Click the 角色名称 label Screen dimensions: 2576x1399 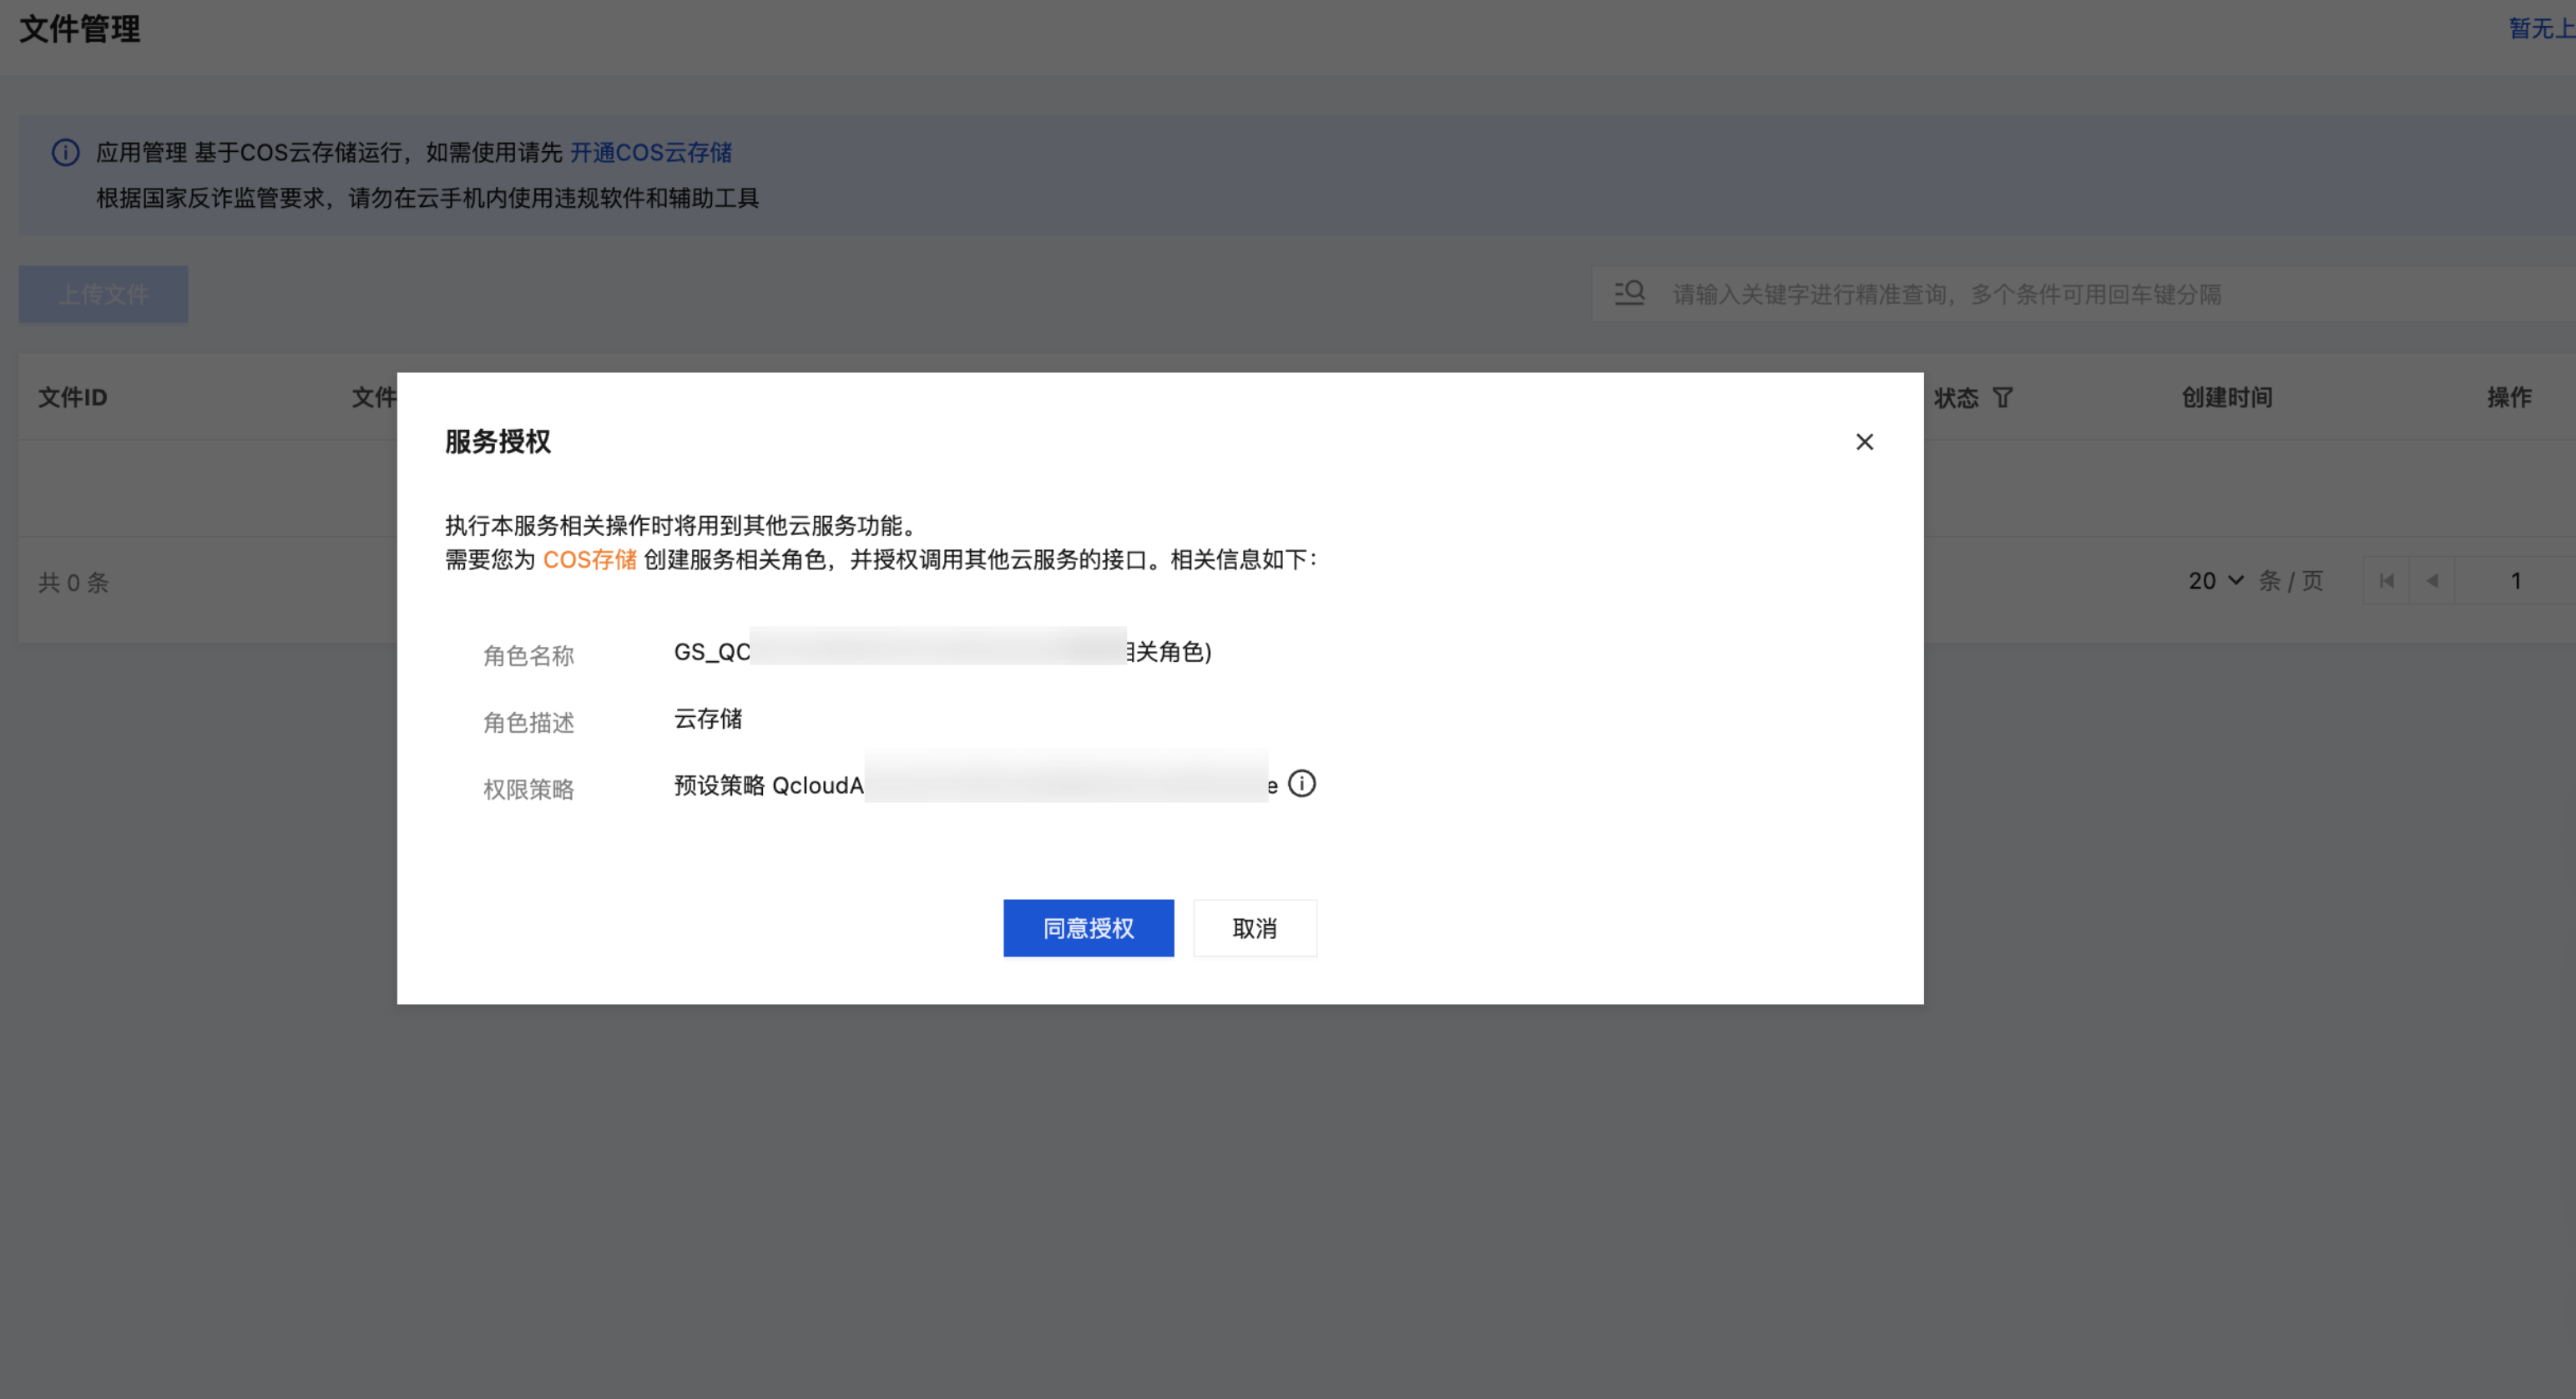[x=528, y=656]
